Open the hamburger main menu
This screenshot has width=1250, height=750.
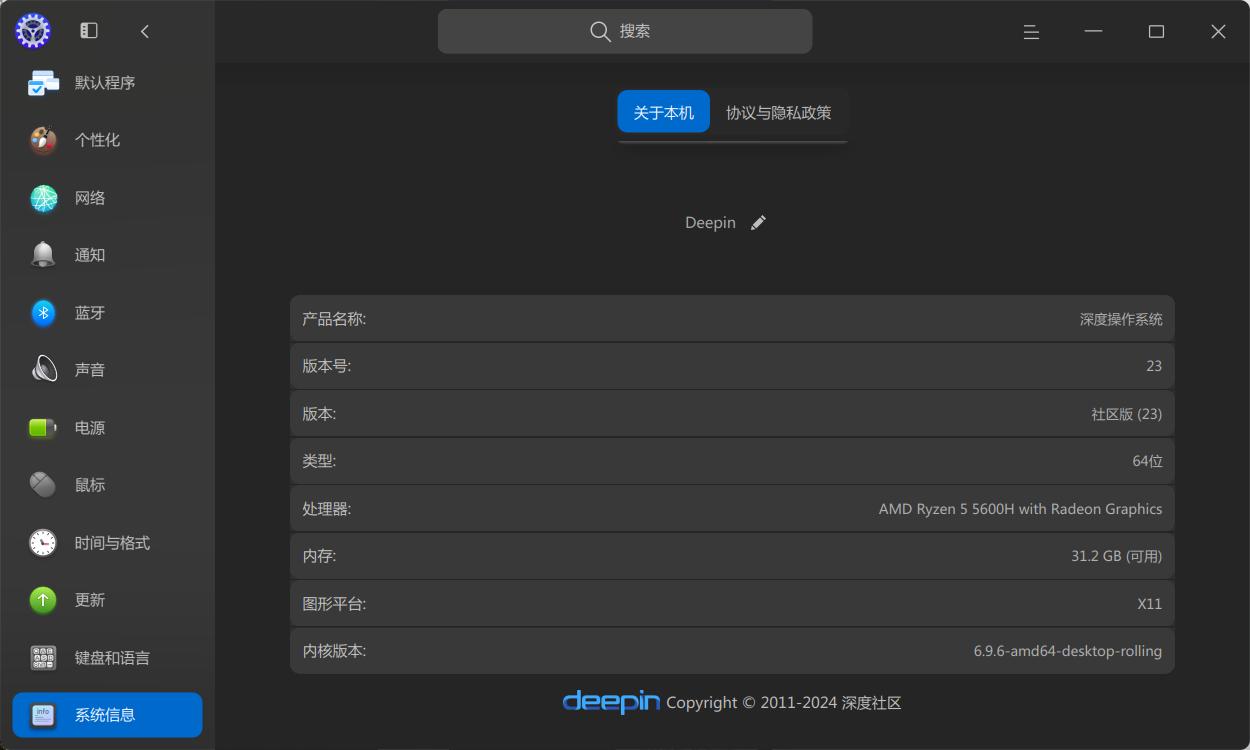tap(1031, 32)
